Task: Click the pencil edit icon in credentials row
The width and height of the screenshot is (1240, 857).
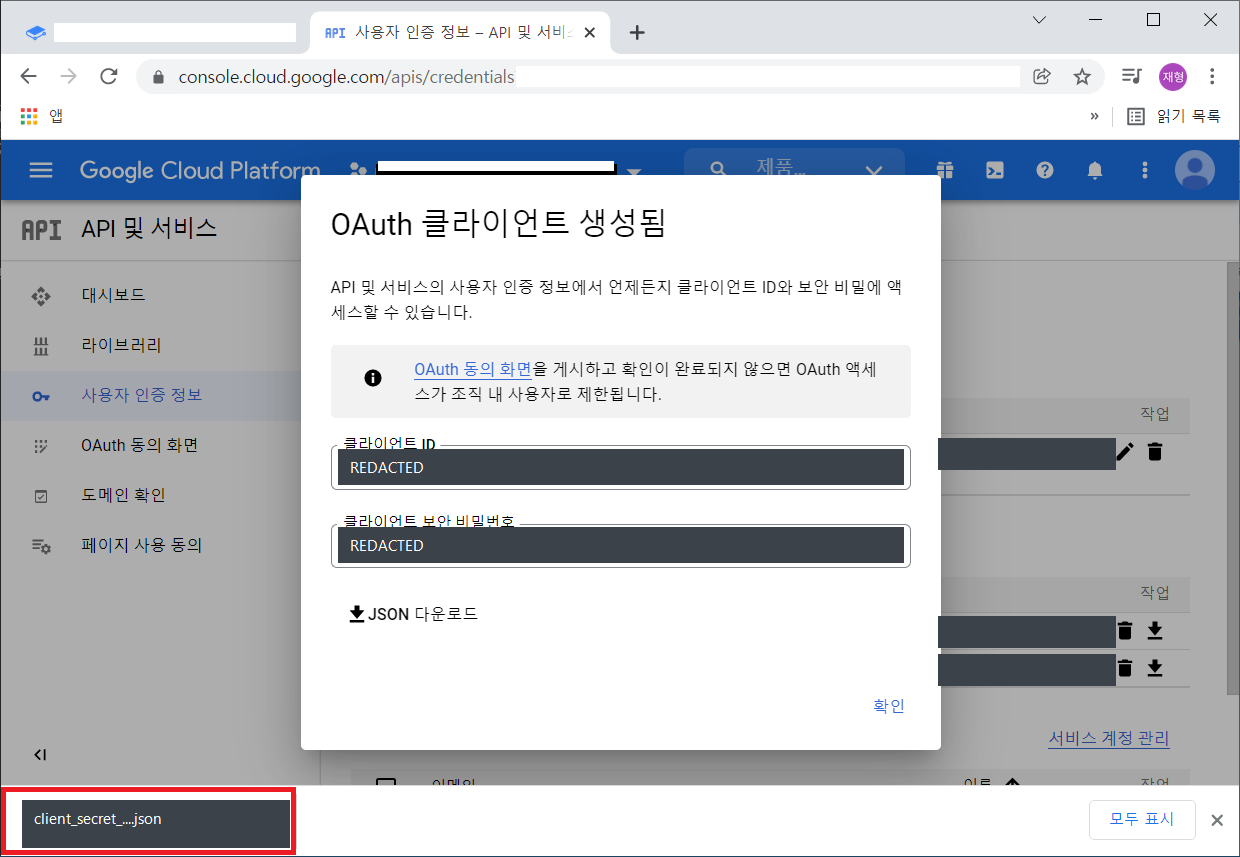Action: [x=1125, y=452]
